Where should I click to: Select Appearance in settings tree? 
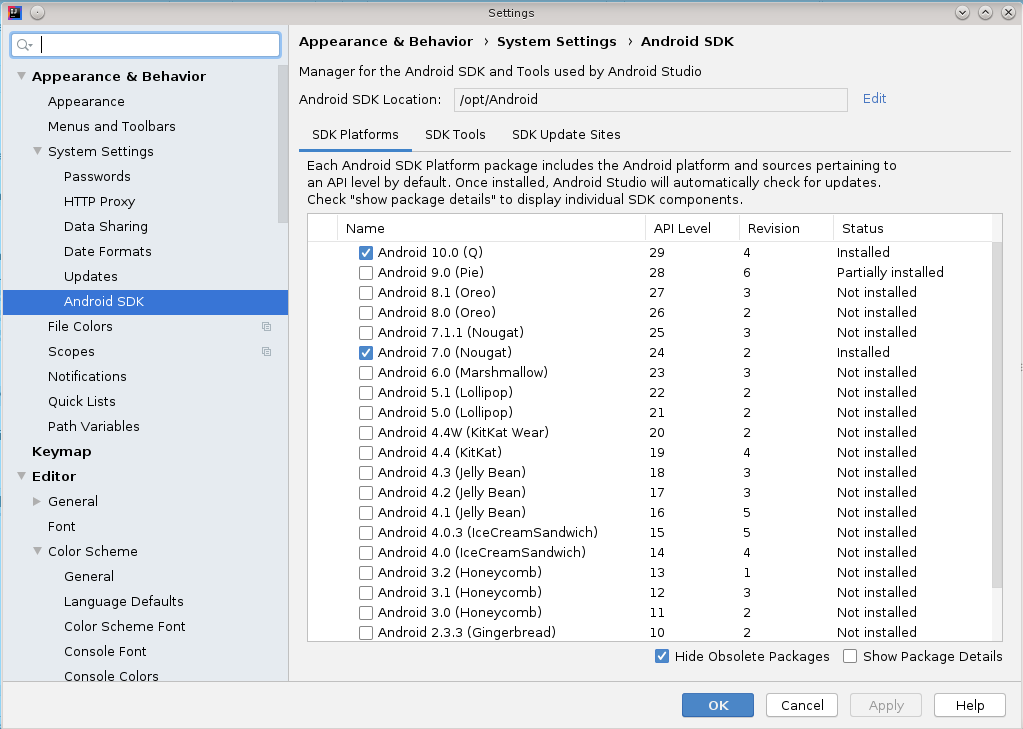pos(86,101)
